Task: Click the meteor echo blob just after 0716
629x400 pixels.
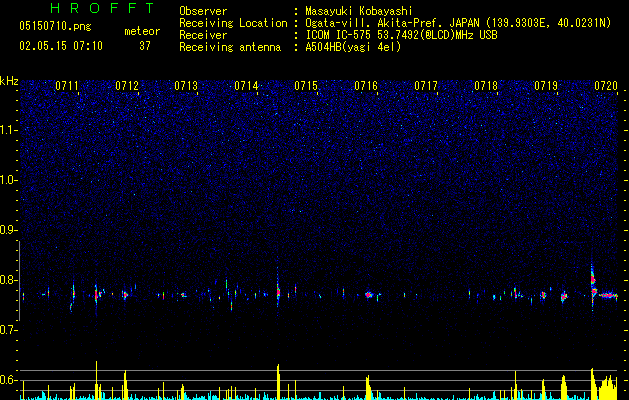Action: click(x=369, y=295)
